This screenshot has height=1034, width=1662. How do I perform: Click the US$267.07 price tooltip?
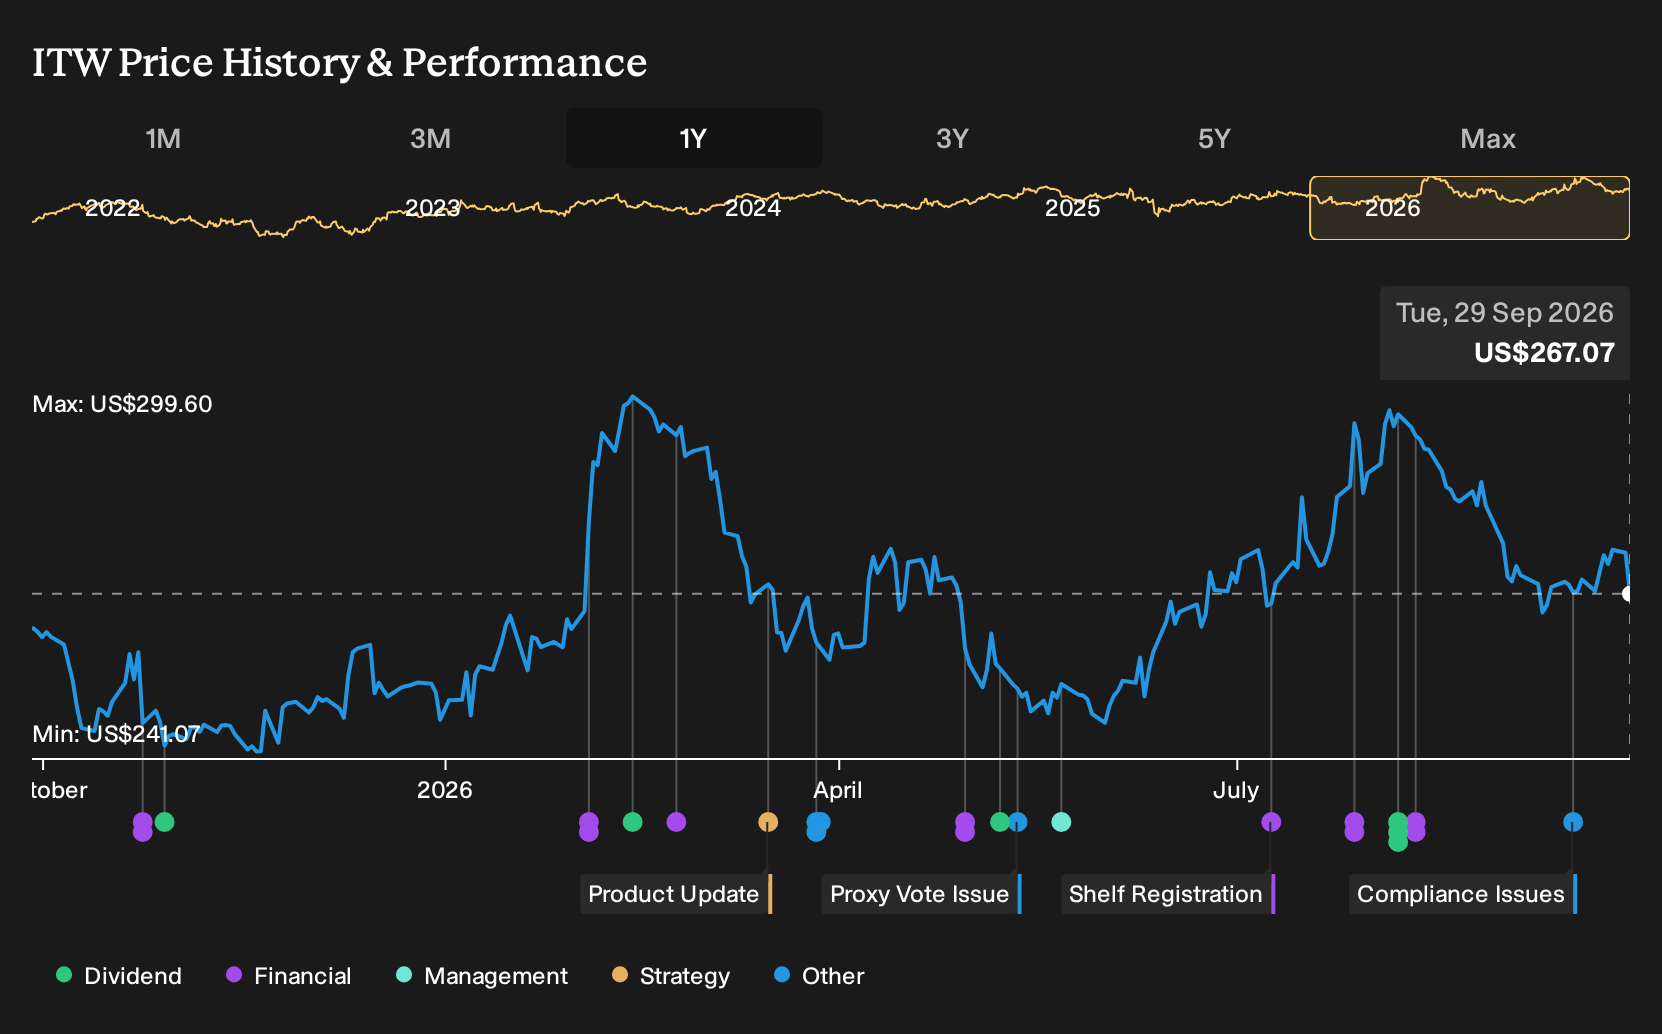tap(1505, 333)
